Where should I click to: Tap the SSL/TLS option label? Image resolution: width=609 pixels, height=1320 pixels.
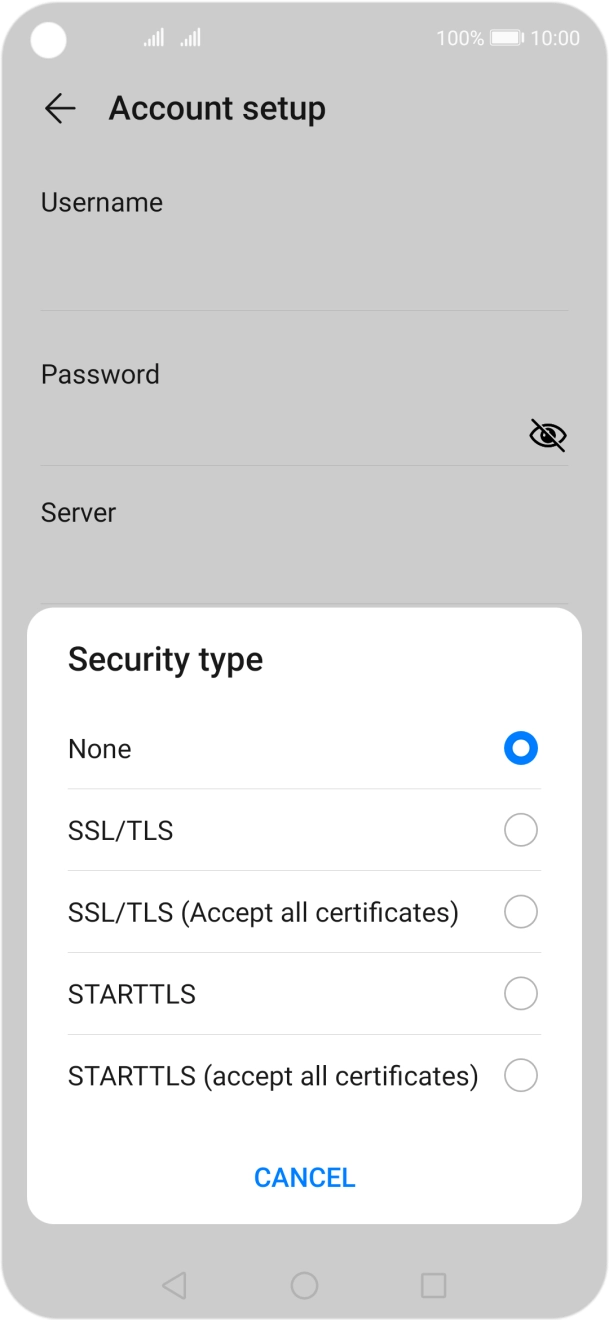tap(120, 830)
